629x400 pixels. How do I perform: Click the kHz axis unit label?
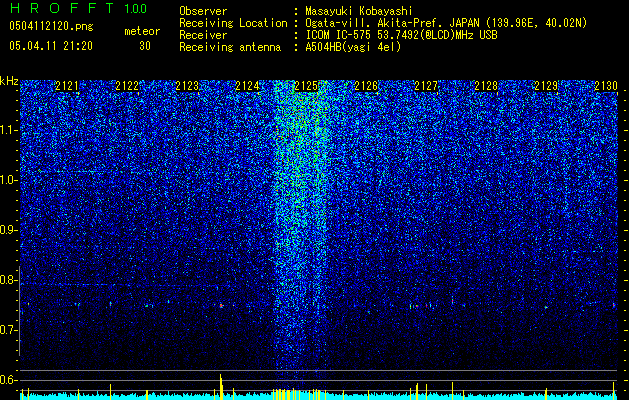point(9,81)
